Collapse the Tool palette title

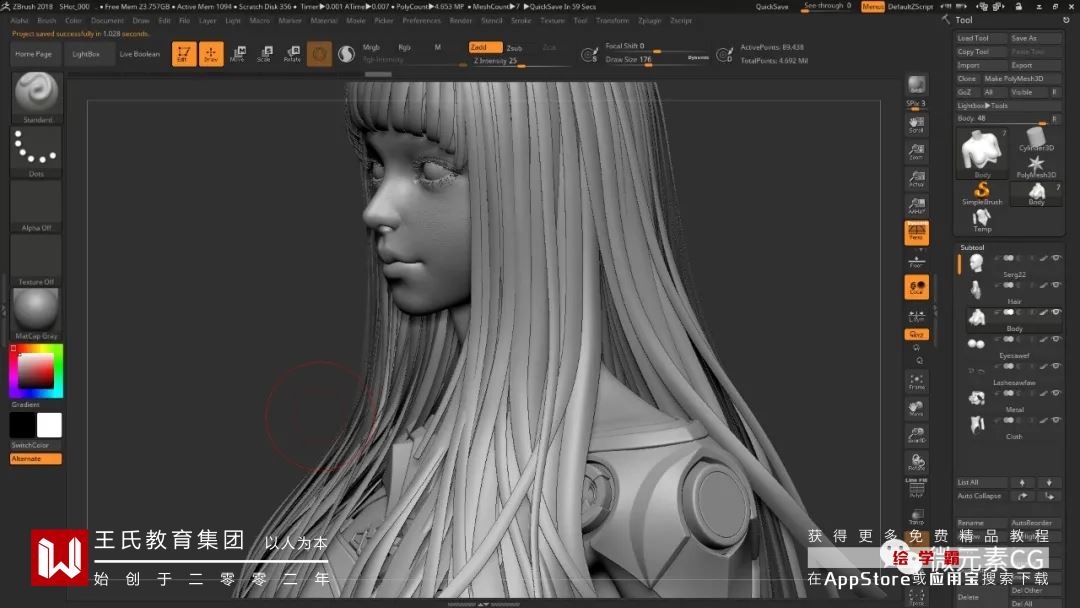point(964,20)
